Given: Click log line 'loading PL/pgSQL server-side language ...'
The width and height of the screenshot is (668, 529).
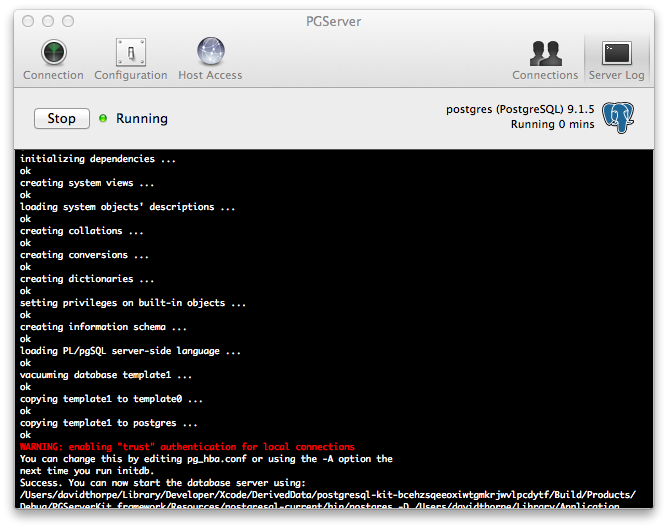Looking at the screenshot, I should [x=130, y=351].
